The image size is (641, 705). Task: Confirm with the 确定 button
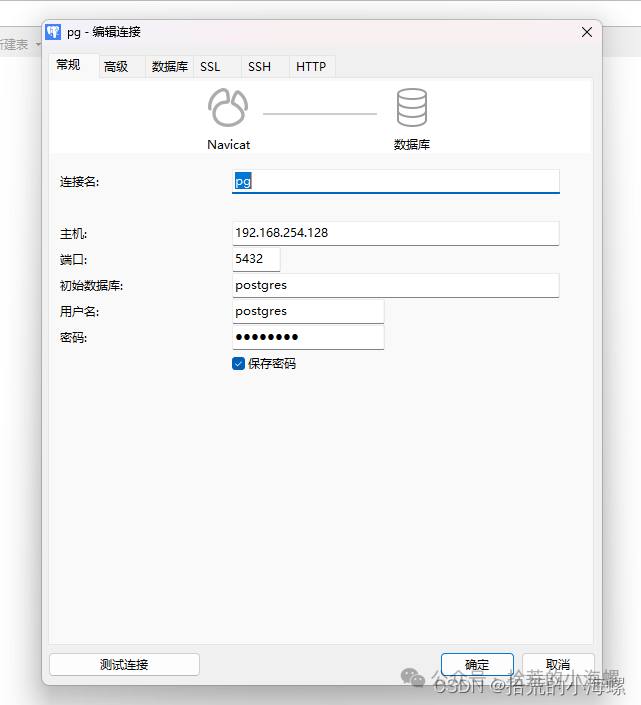pyautogui.click(x=477, y=665)
